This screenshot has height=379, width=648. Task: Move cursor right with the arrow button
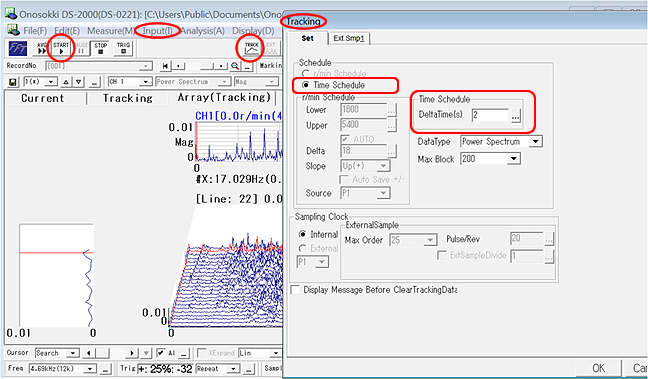[132, 353]
